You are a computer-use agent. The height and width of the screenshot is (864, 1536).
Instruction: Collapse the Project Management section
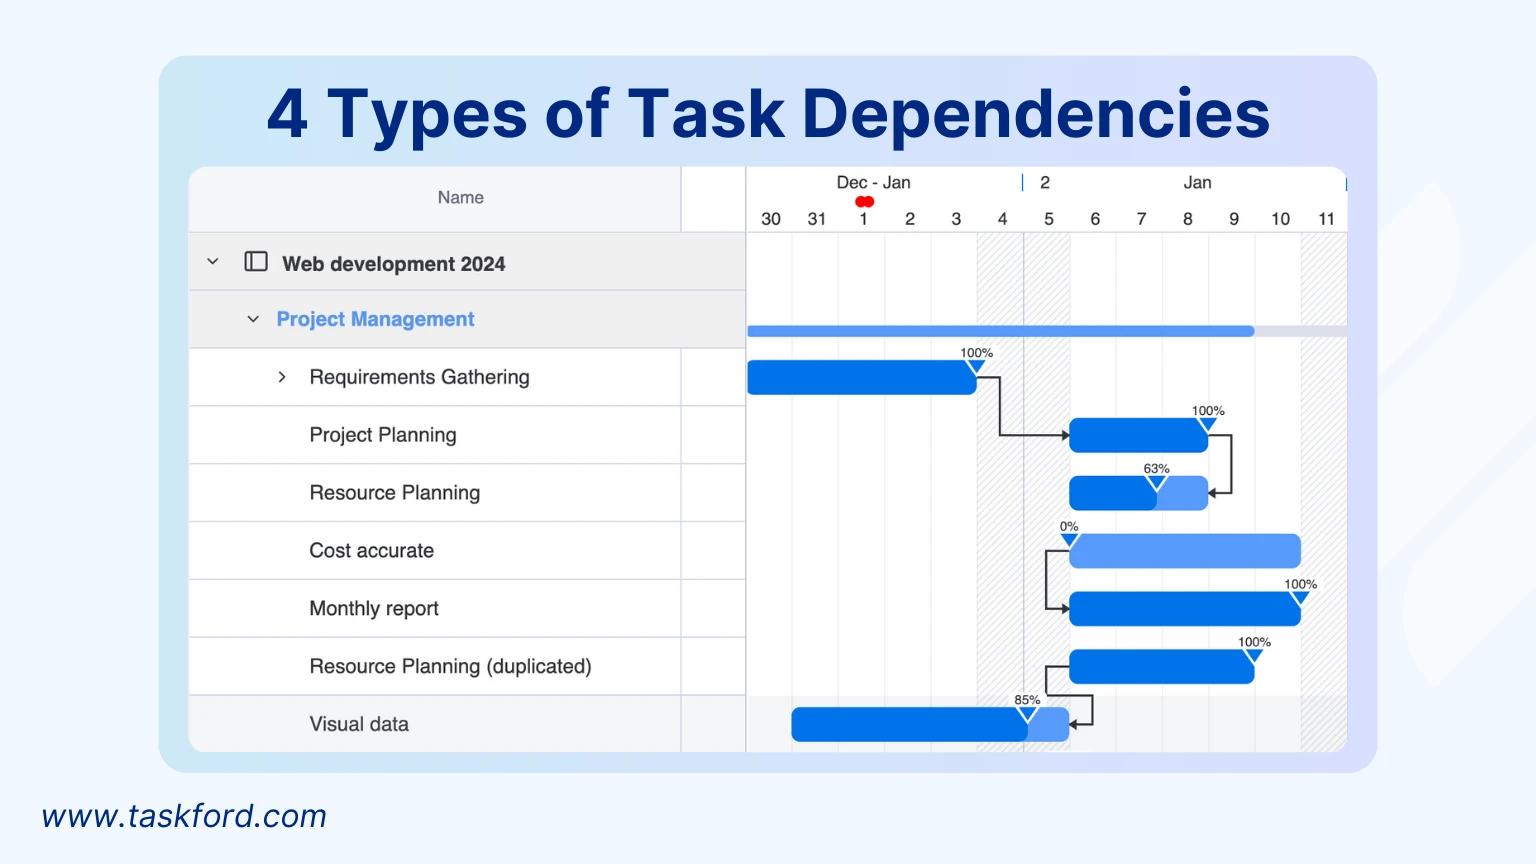click(x=253, y=318)
